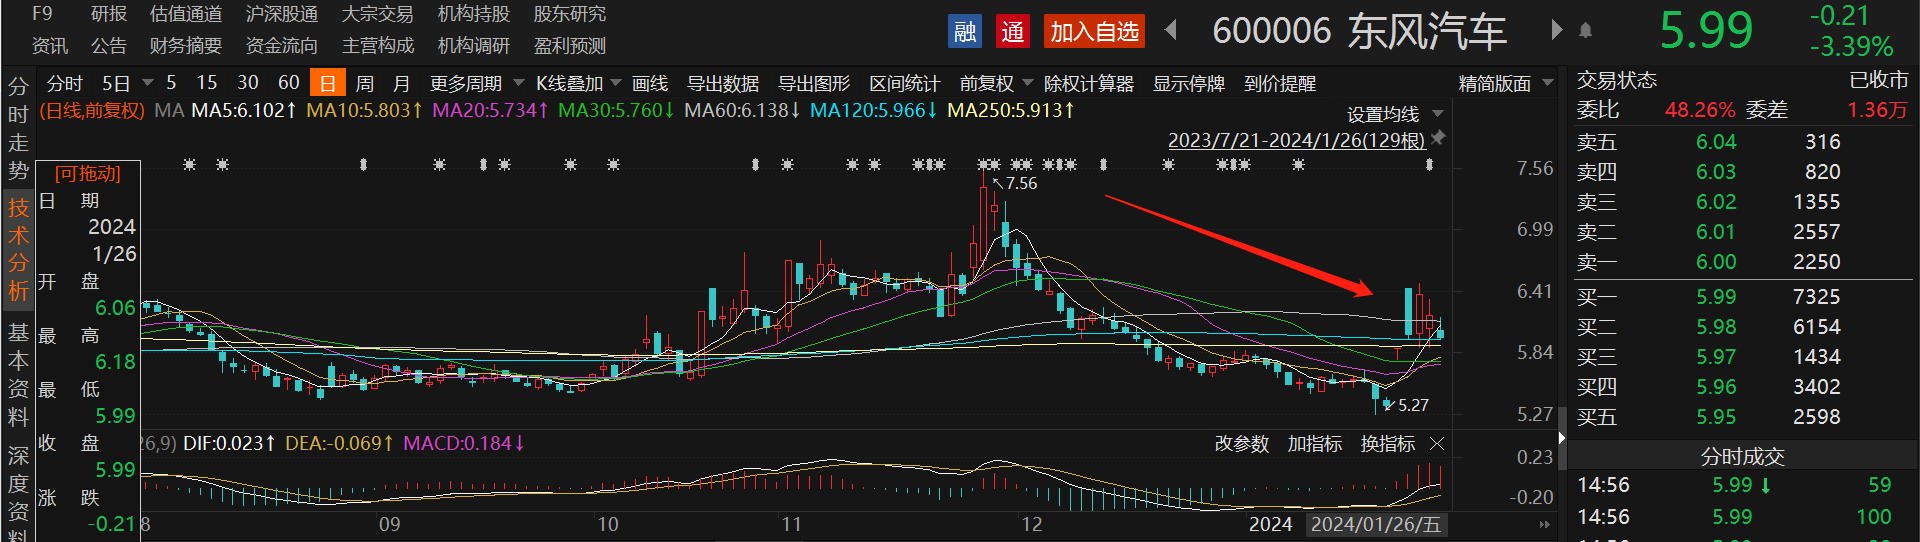Click 卖一 ask price 6.00
This screenshot has width=1920, height=542.
1716,262
